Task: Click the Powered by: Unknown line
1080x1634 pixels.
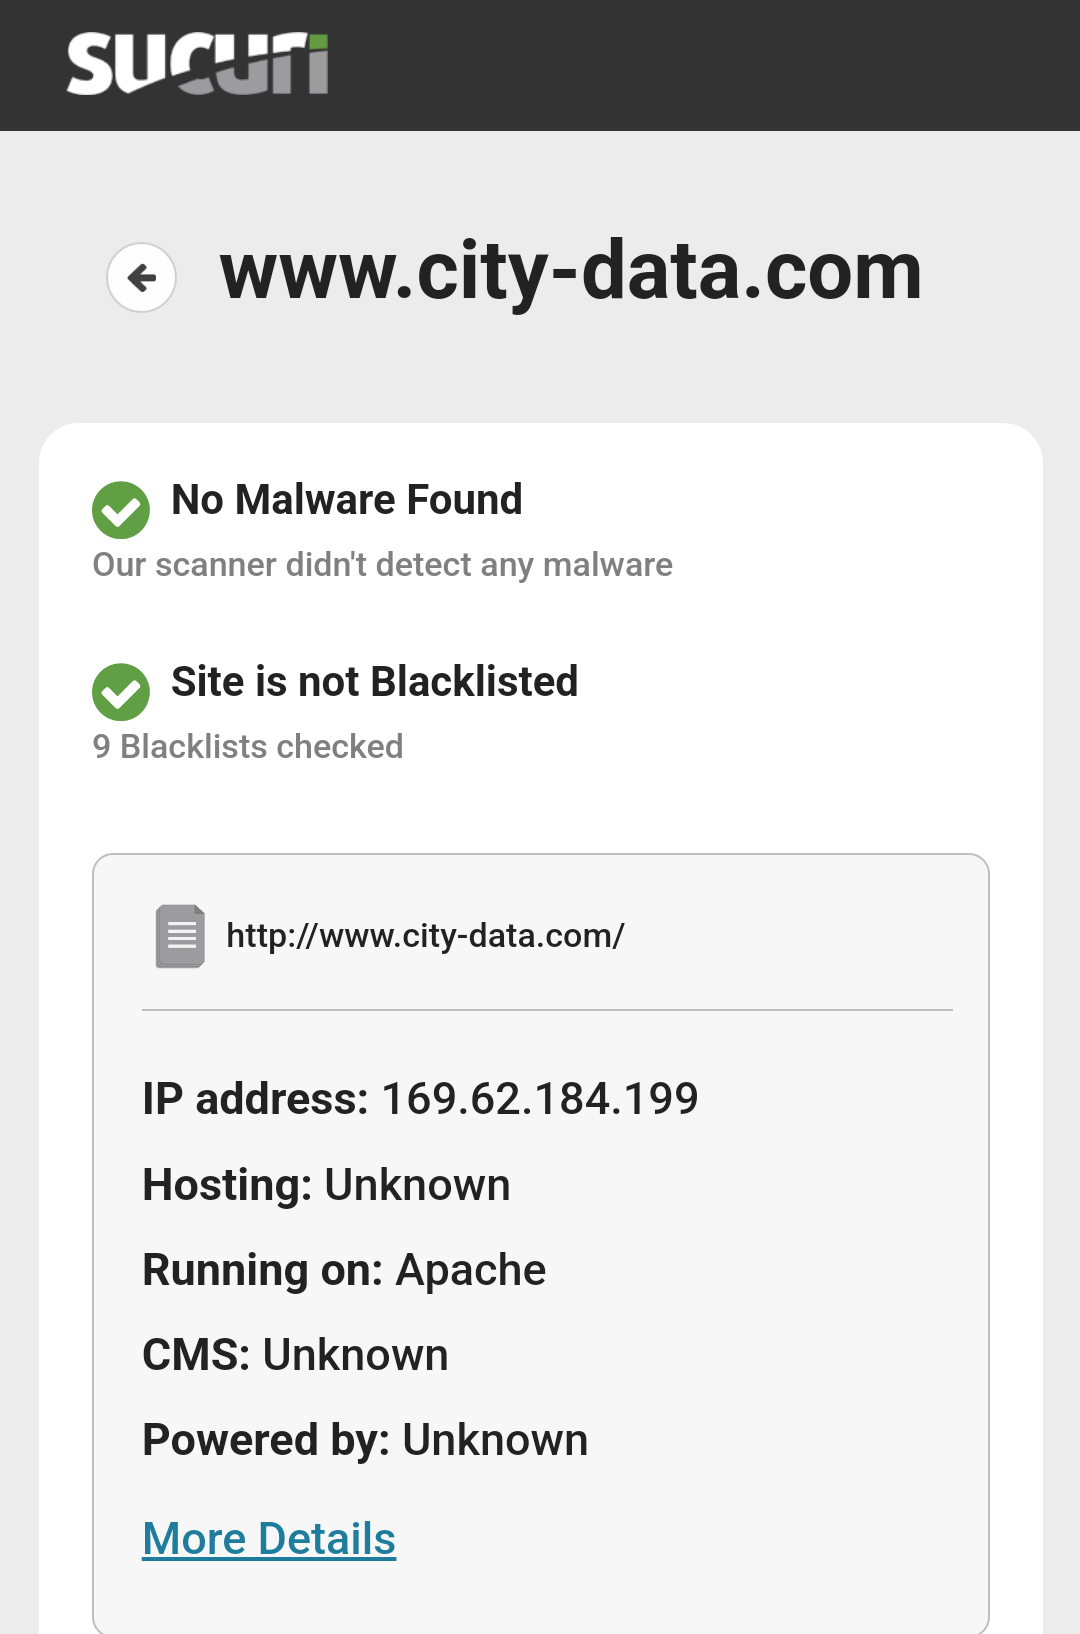Action: coord(365,1440)
